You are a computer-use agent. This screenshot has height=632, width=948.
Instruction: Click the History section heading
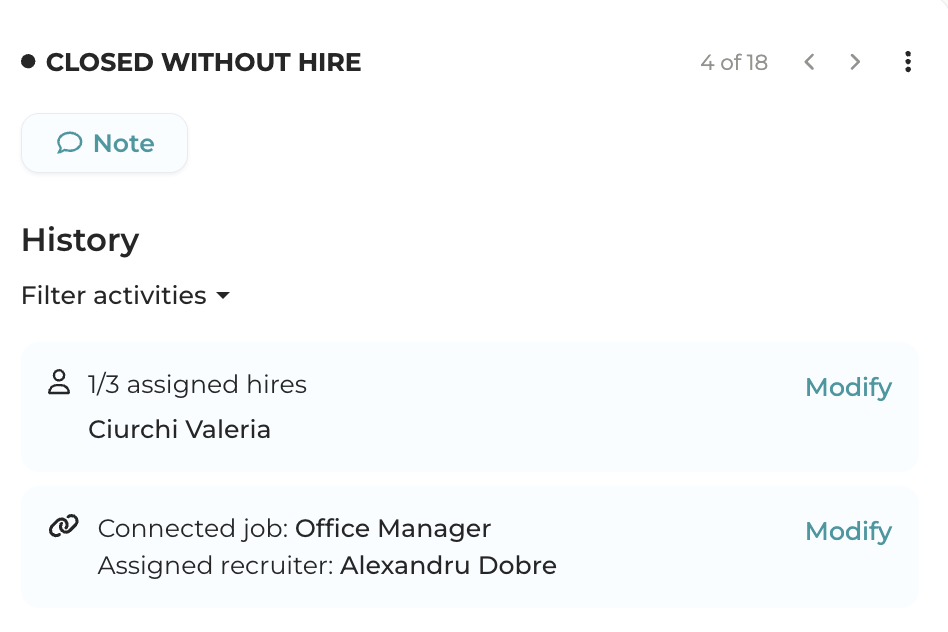(x=80, y=240)
